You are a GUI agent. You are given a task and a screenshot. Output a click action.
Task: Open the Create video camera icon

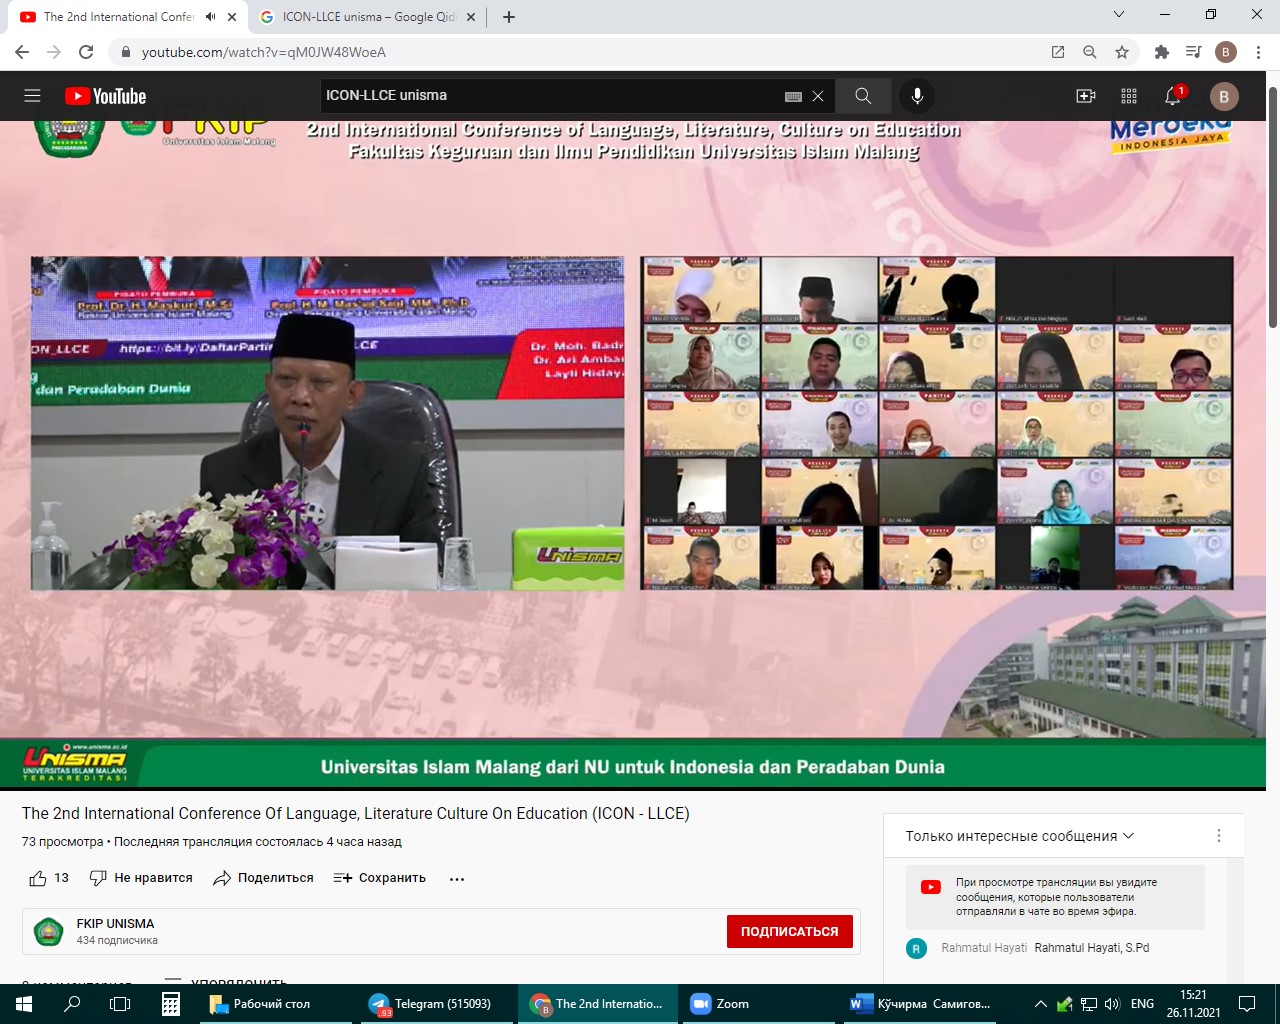(x=1085, y=96)
